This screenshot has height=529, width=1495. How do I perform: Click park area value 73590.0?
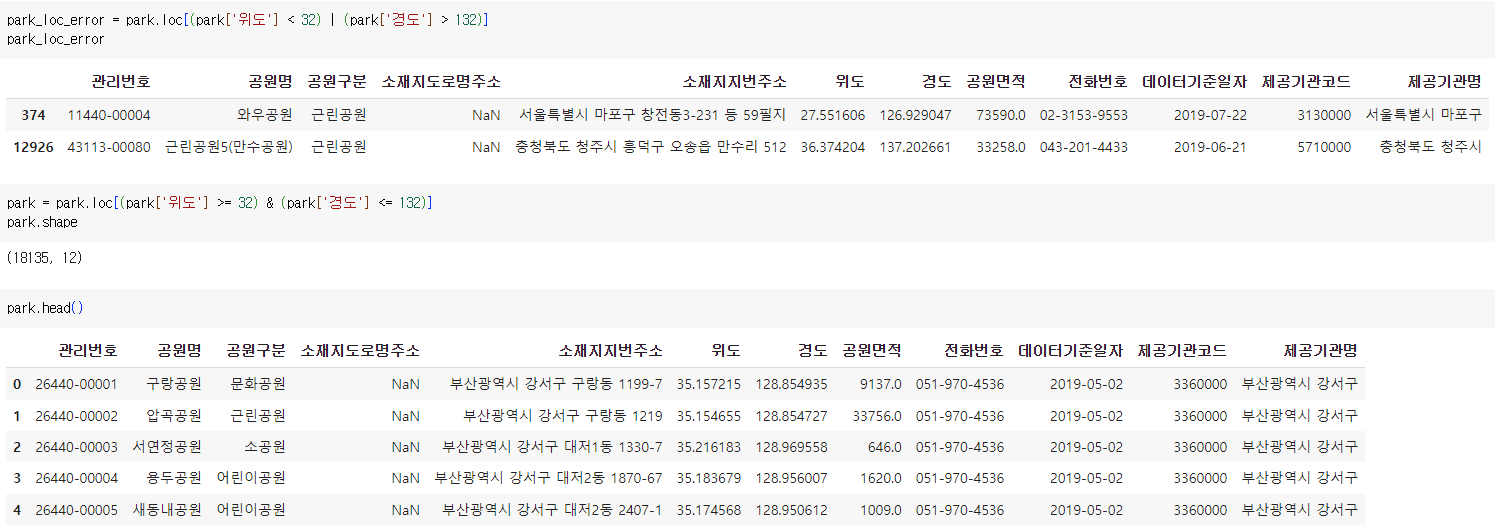1001,115
